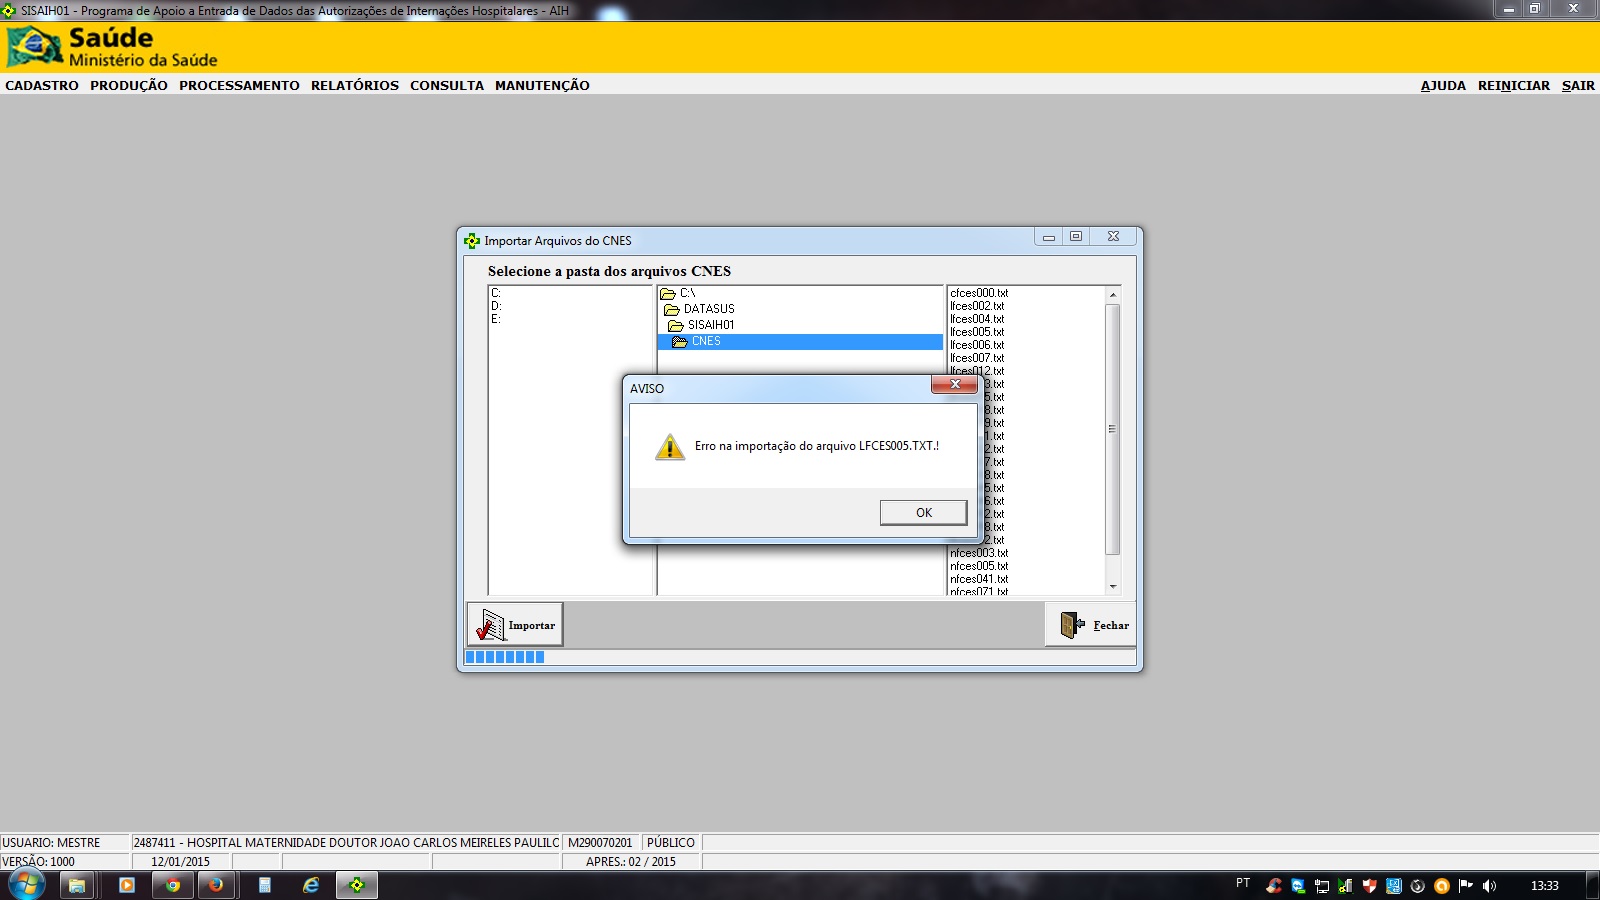Open Firefox from the taskbar
Screen dimensions: 1600x900
[x=216, y=885]
